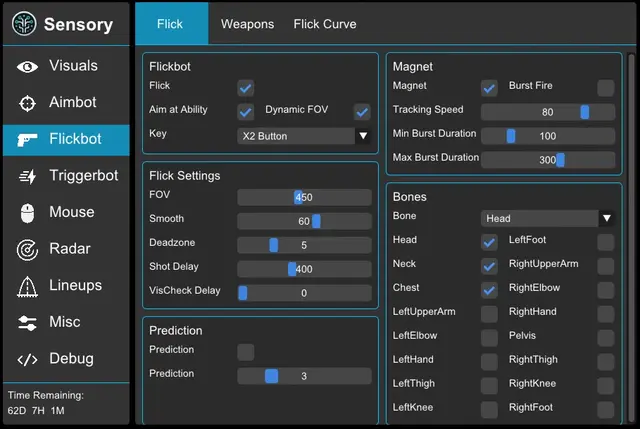This screenshot has width=640, height=429.
Task: Enable the Burst Fire checkbox
Action: click(605, 88)
